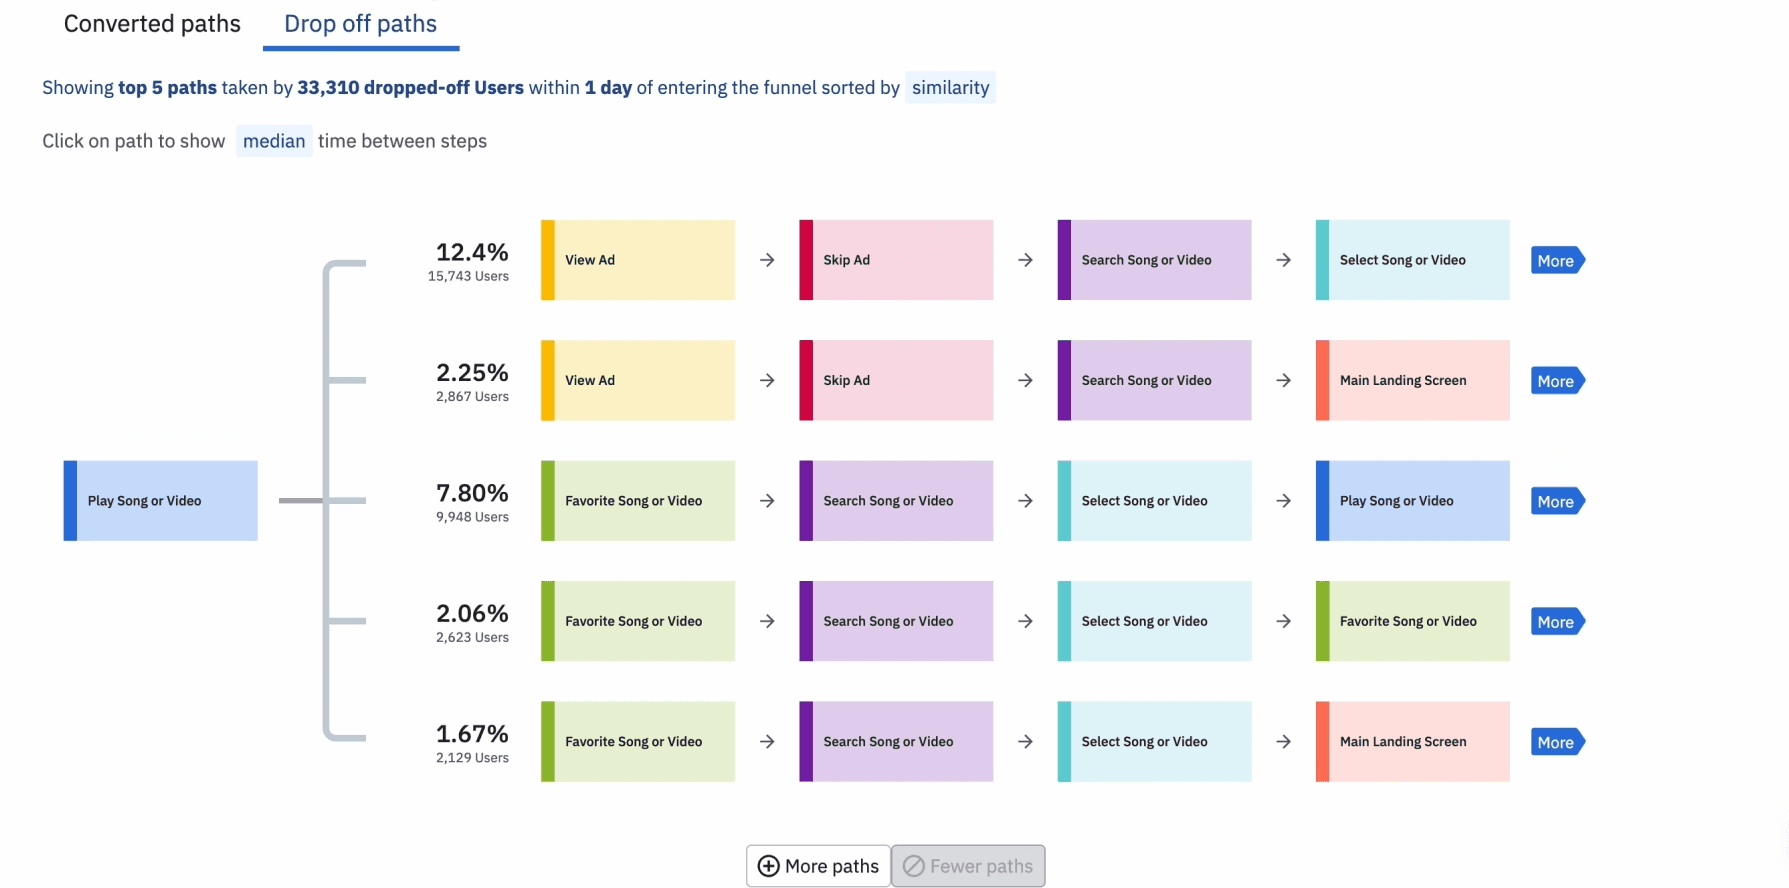Select the Drop off paths tab
Viewport: 1789px width, 888px height.
click(x=360, y=24)
